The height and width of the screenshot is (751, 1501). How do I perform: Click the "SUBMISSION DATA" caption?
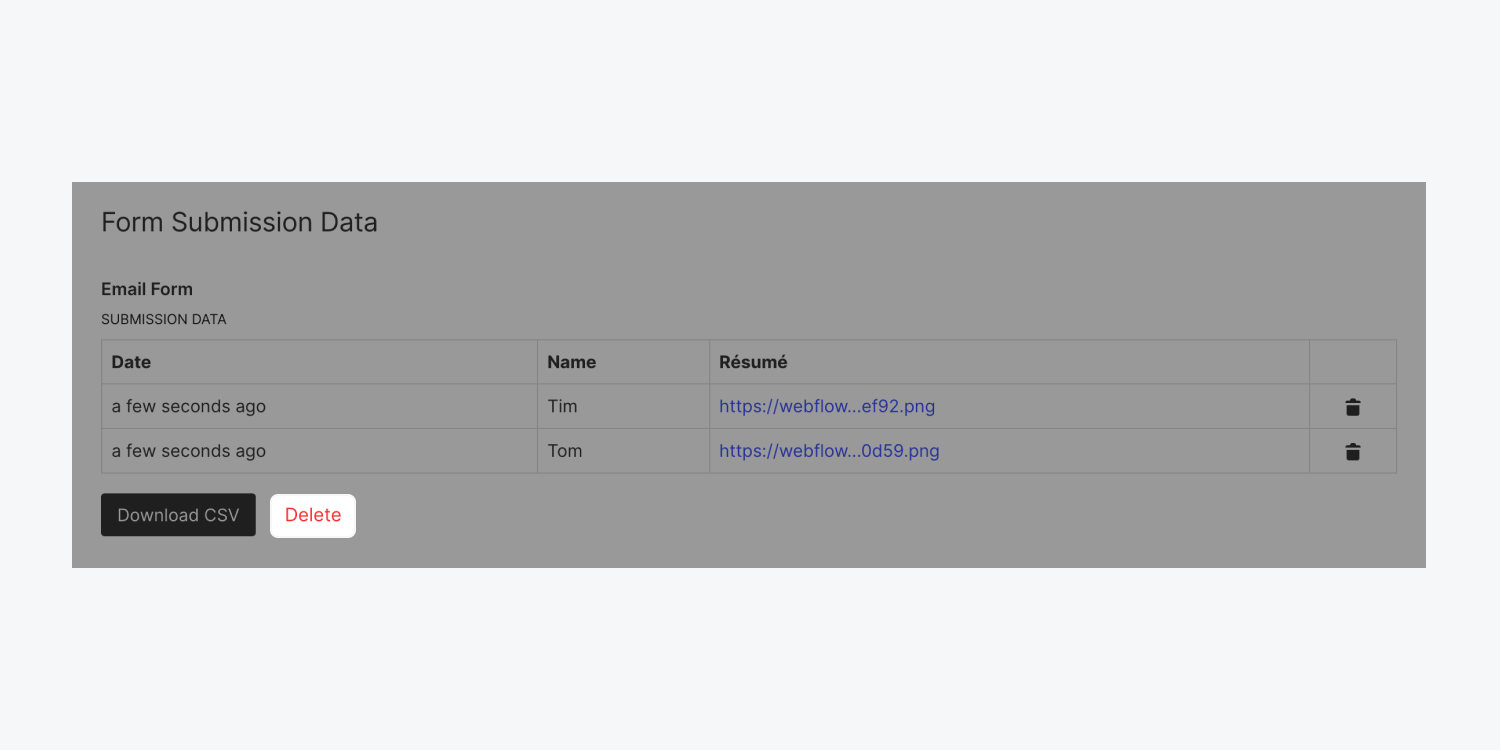pyautogui.click(x=164, y=320)
